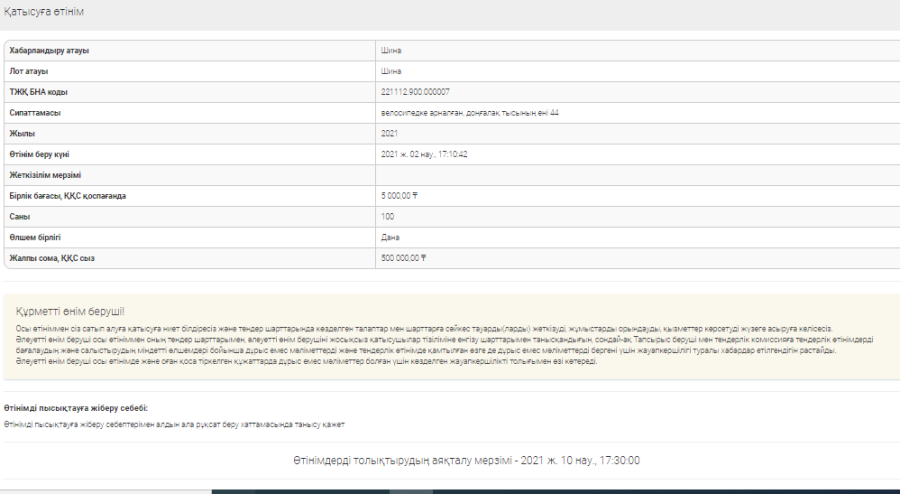Viewport: 900px width, 494px height.
Task: Select the unit price 5 000.00 ₸
Action: click(x=399, y=196)
